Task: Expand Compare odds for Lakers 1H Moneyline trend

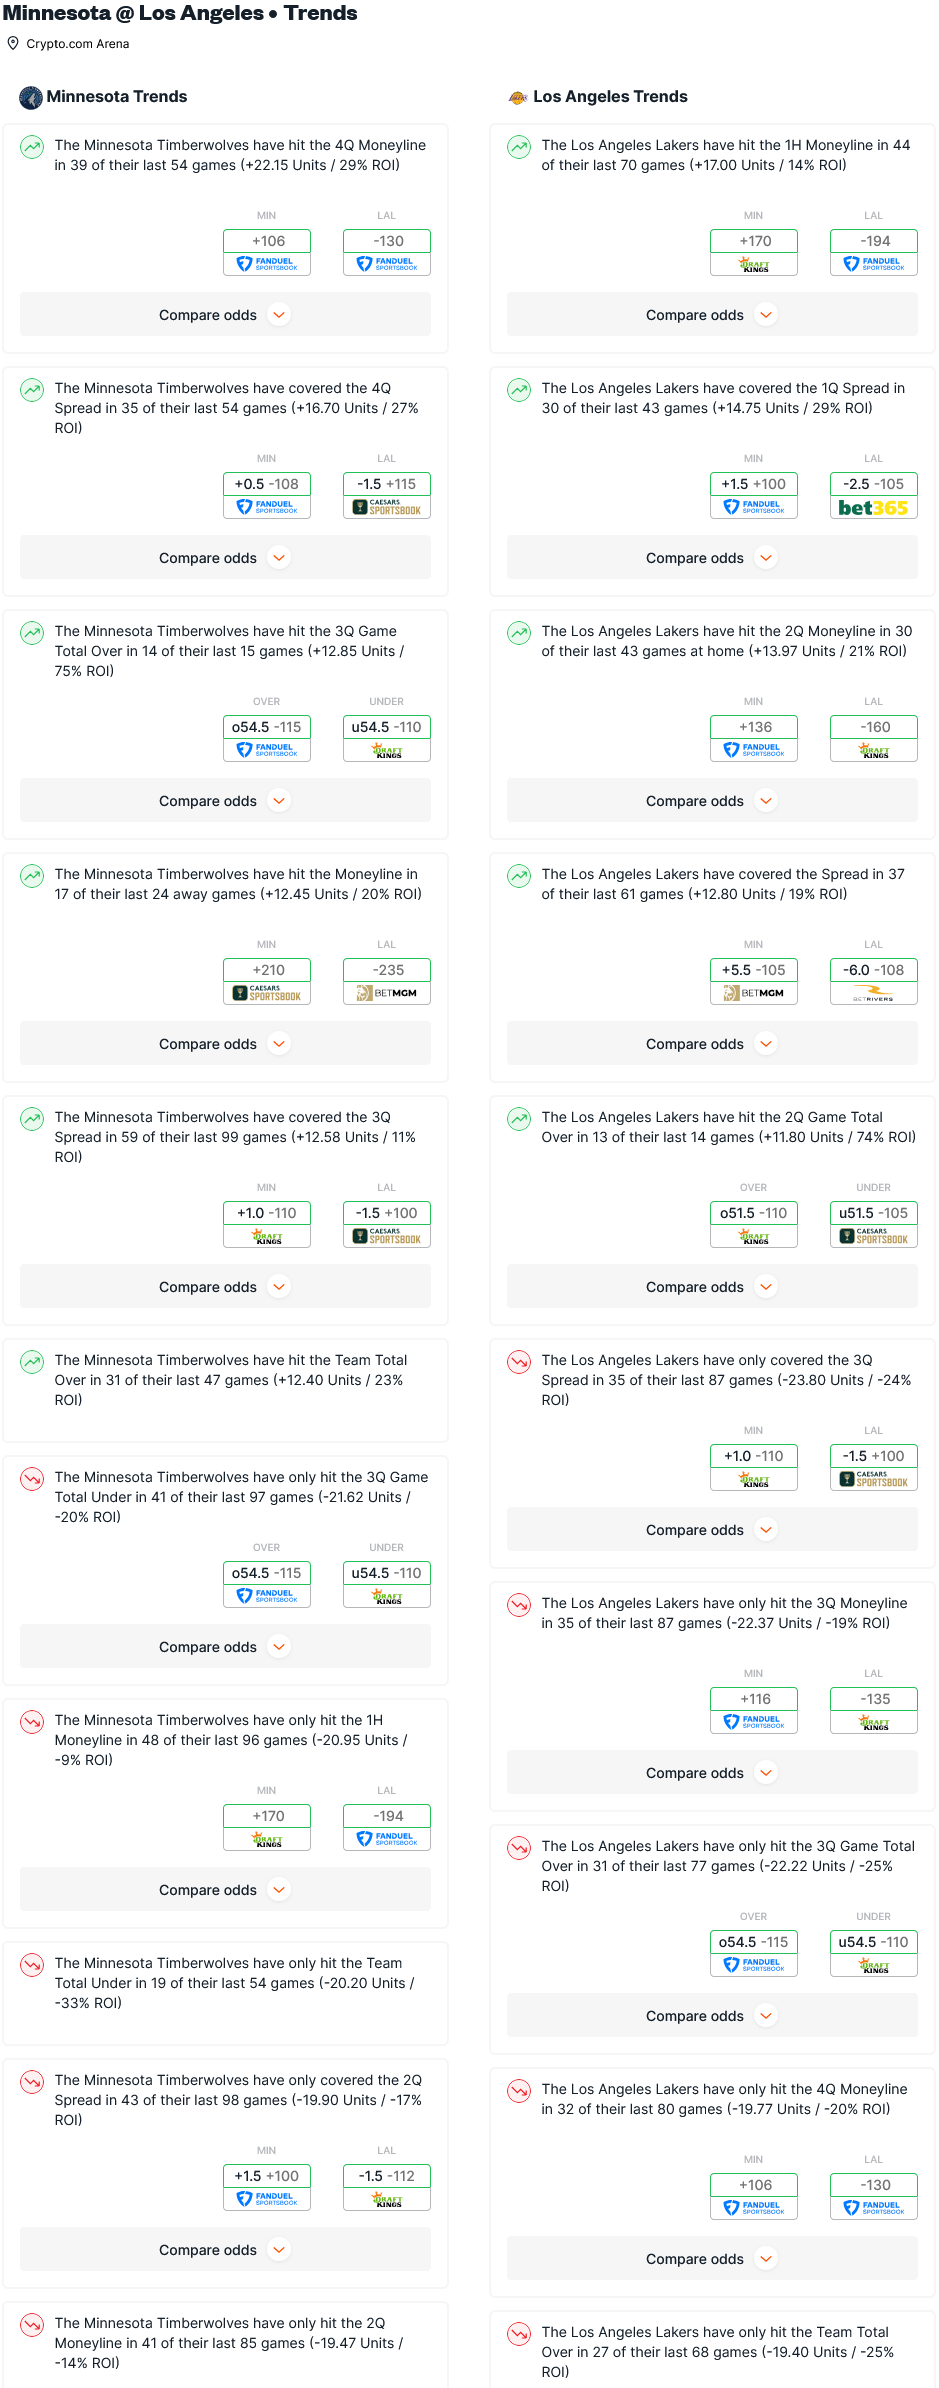Action: (x=712, y=315)
